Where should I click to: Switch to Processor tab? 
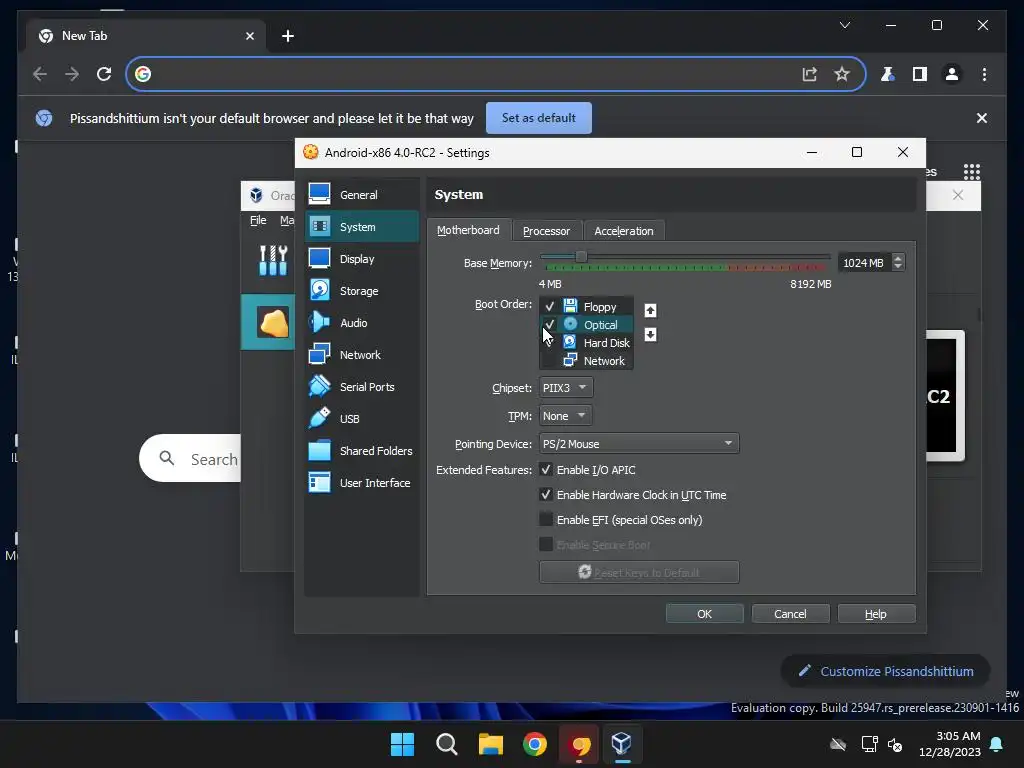tap(547, 231)
